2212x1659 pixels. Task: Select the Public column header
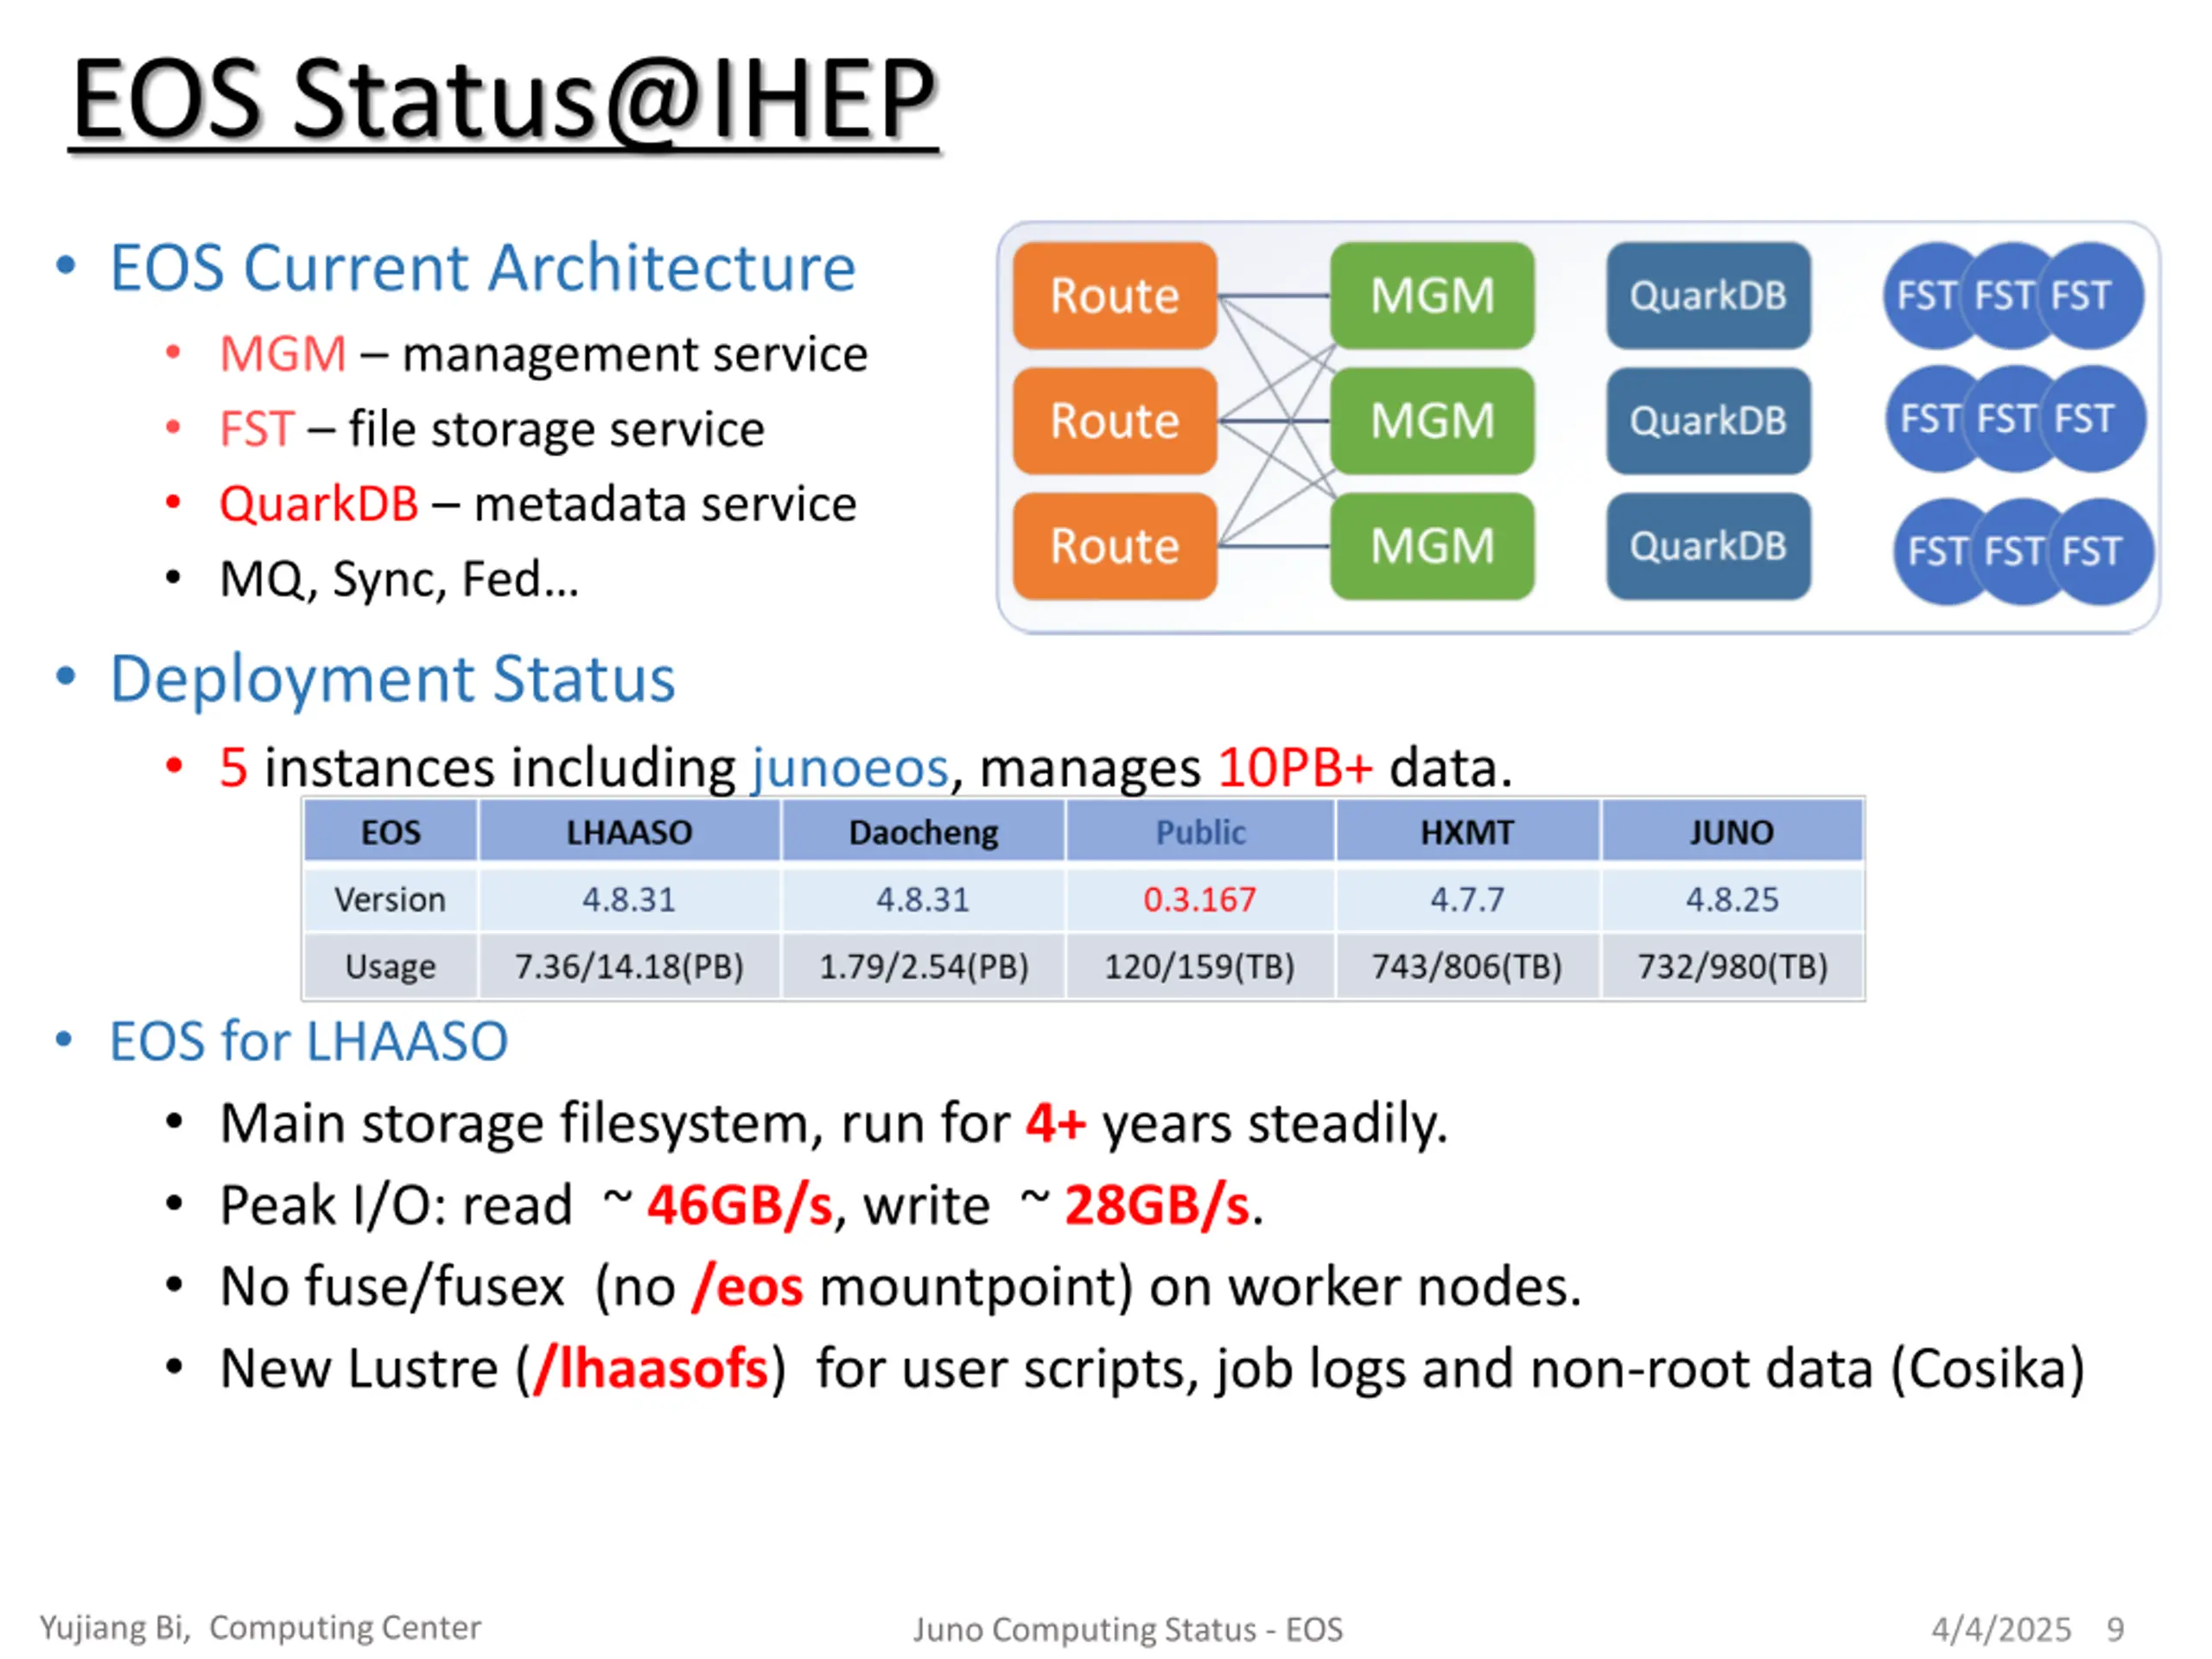[x=1200, y=832]
